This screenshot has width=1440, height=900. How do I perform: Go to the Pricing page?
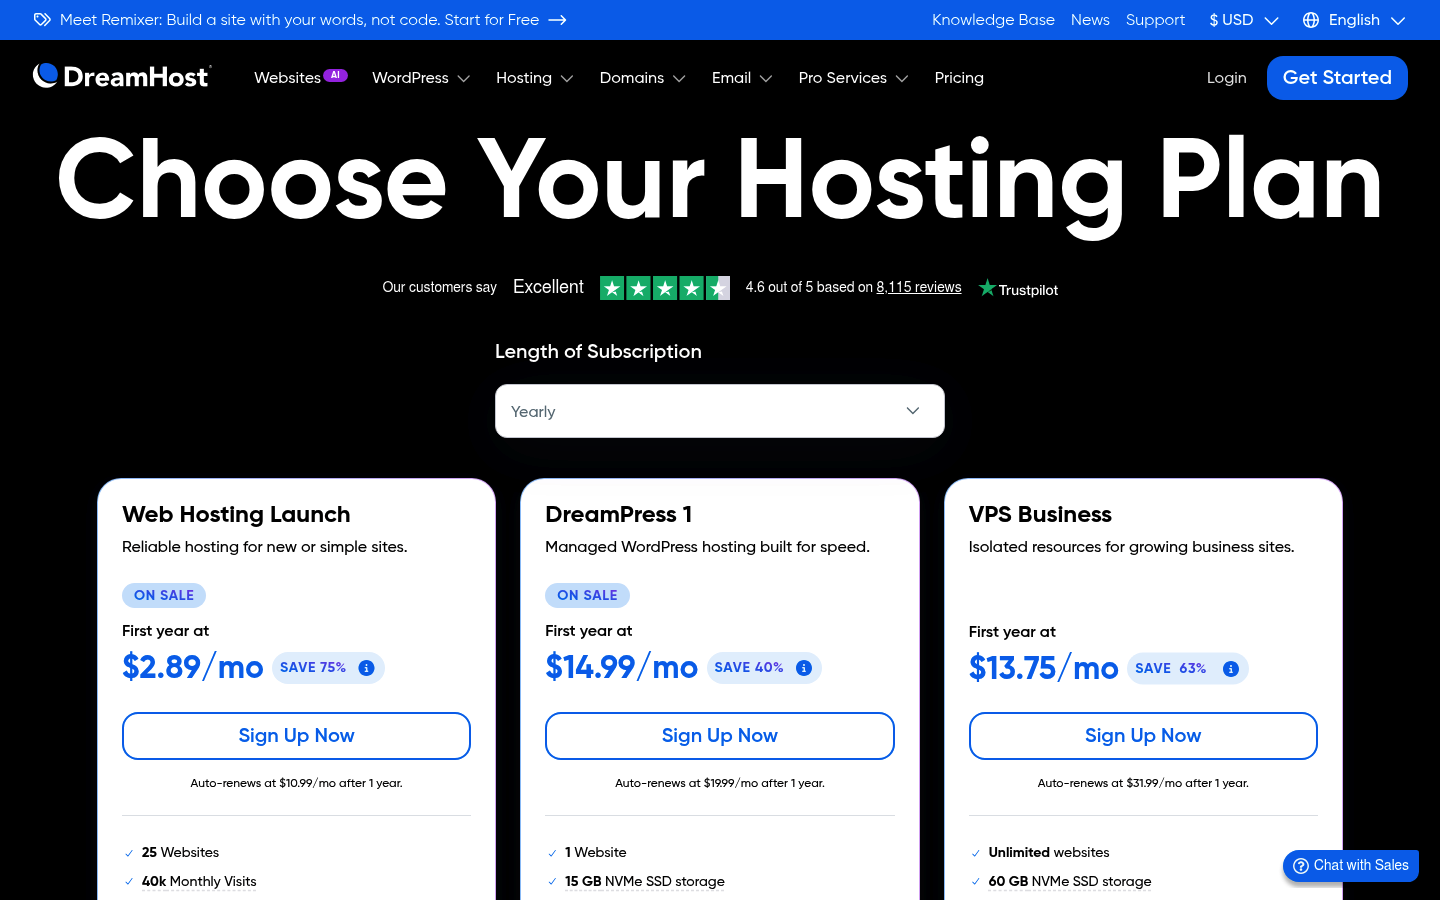pos(959,78)
